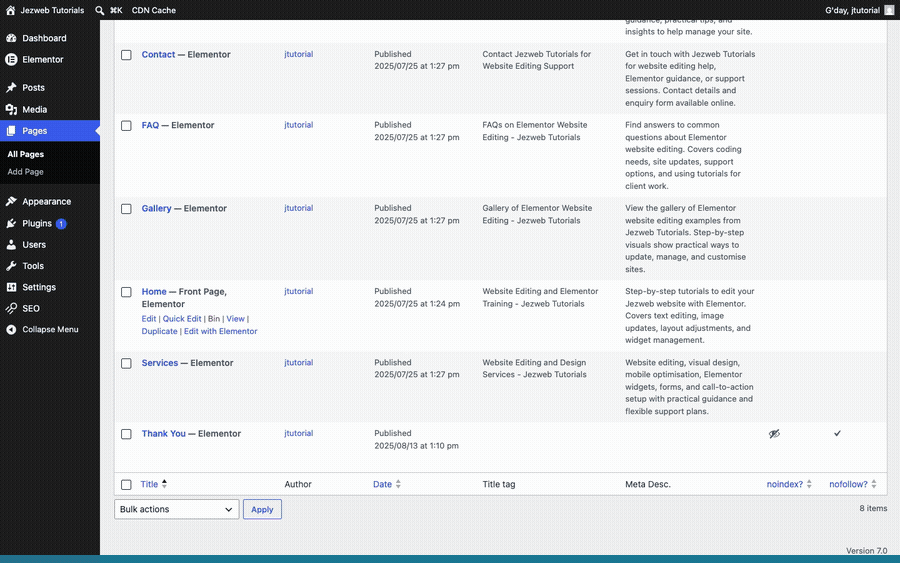The width and height of the screenshot is (900, 563).
Task: Toggle the select-all checkbox in table footer
Action: tap(126, 484)
